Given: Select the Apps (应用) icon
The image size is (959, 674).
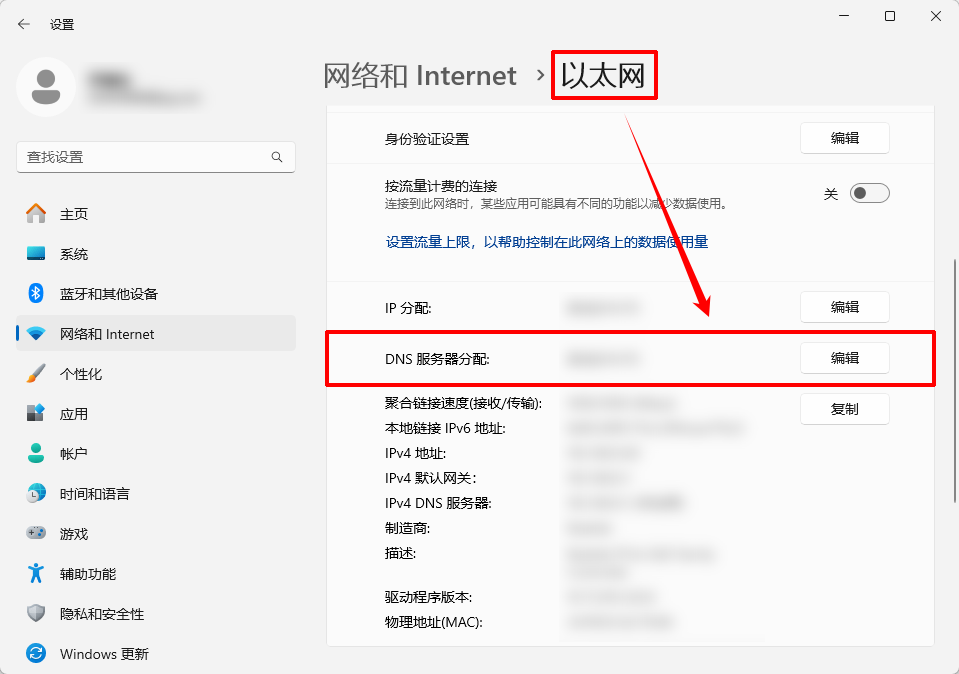Looking at the screenshot, I should [x=36, y=413].
